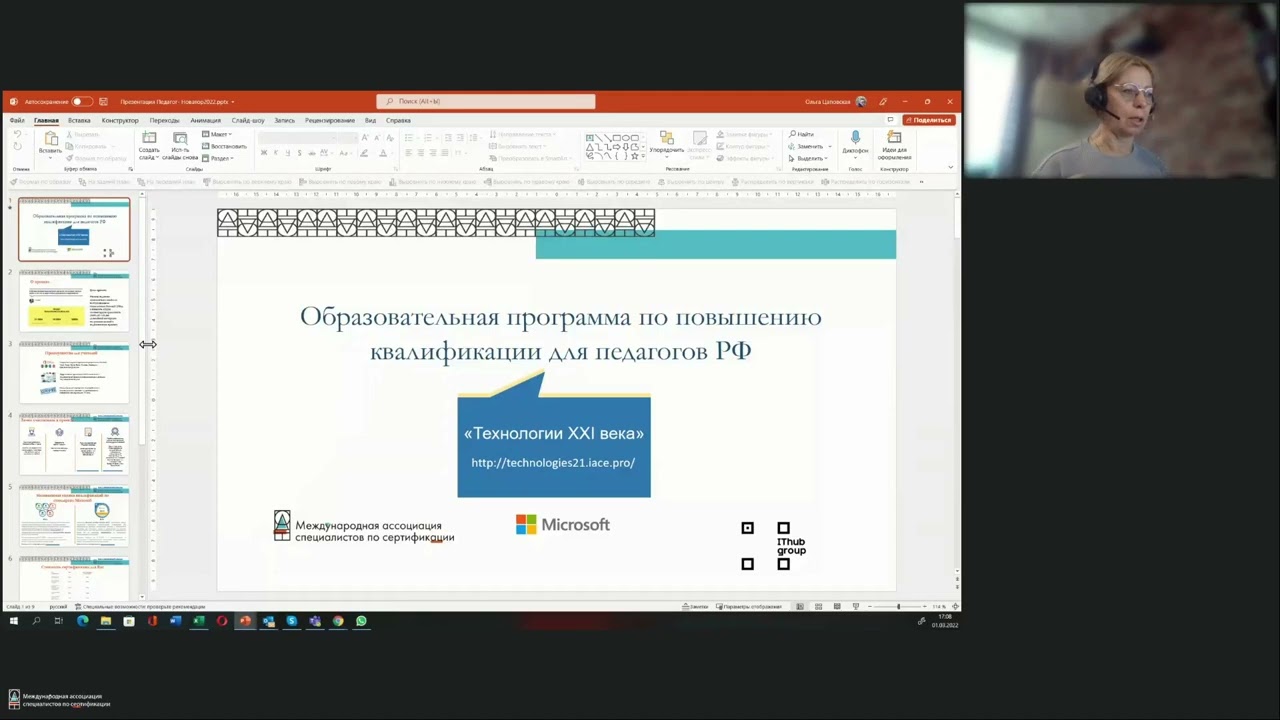
Task: Click into the Поиск search box
Action: (486, 101)
